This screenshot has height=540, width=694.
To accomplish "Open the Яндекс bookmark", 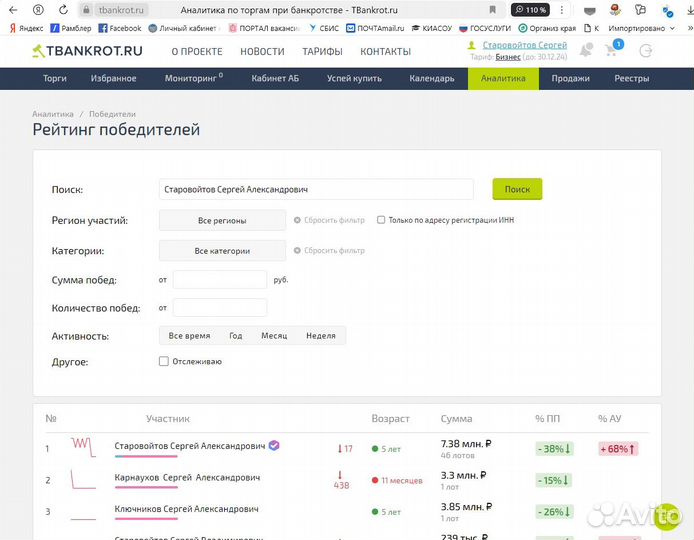I will tap(27, 28).
